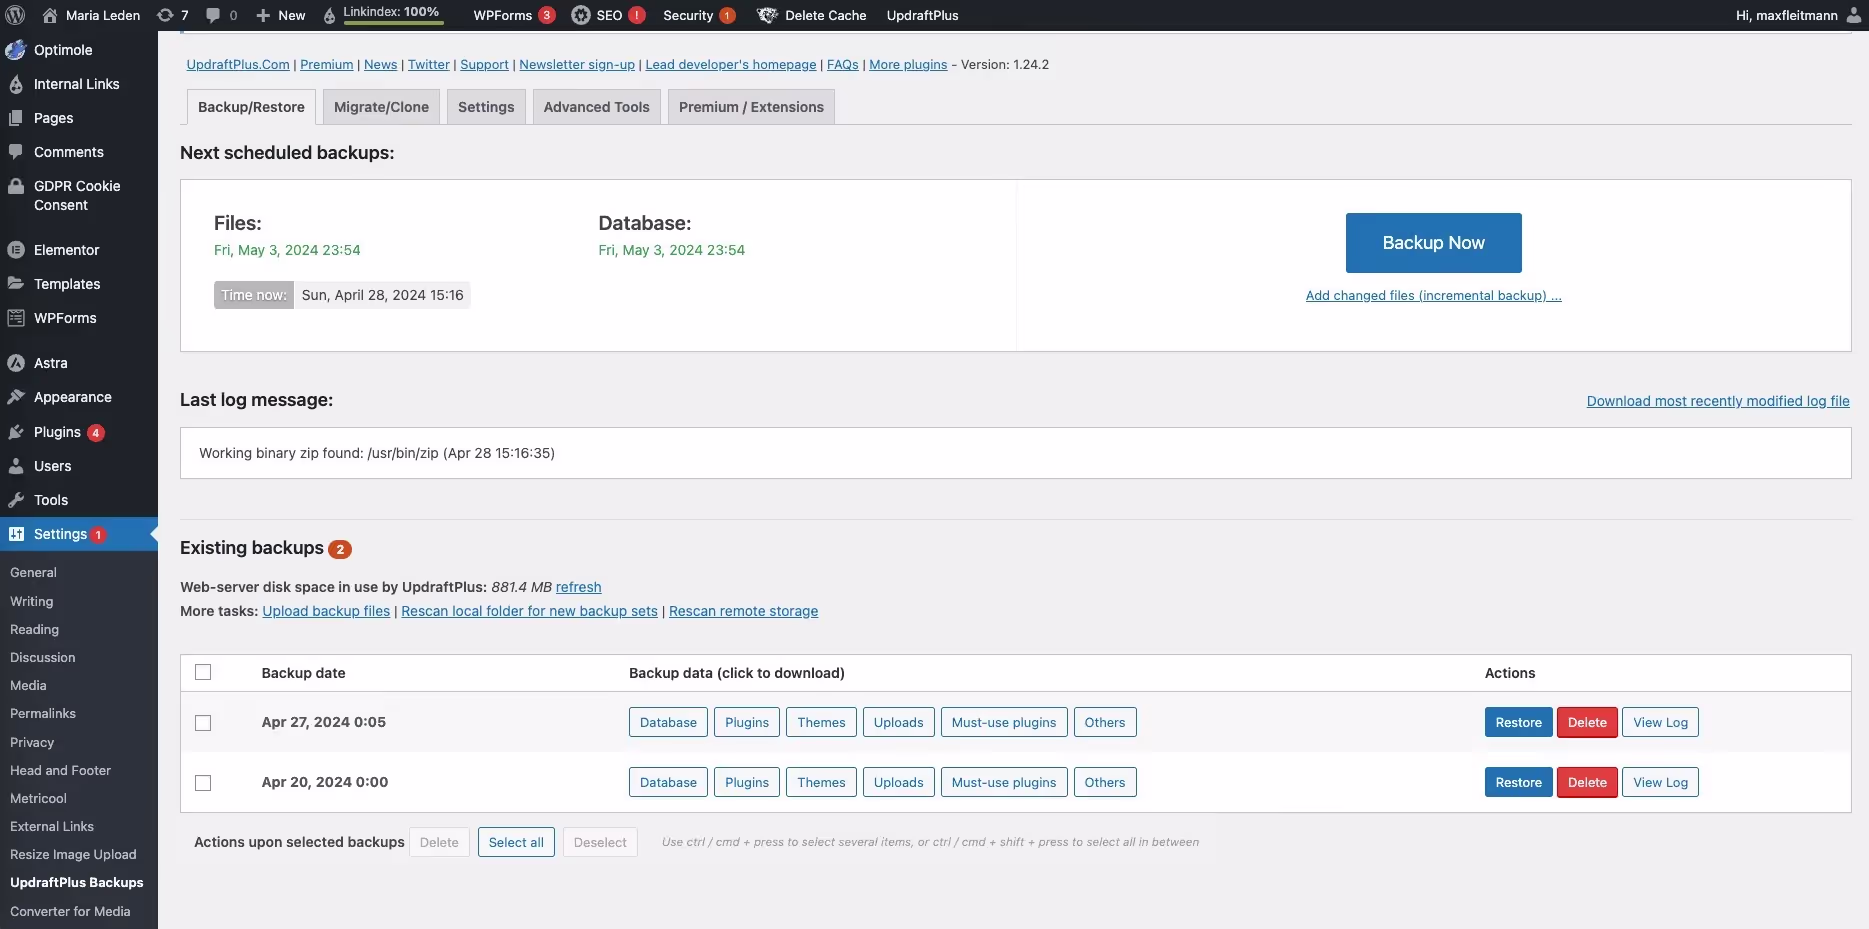Click the WPForms sidebar icon

pos(16,318)
